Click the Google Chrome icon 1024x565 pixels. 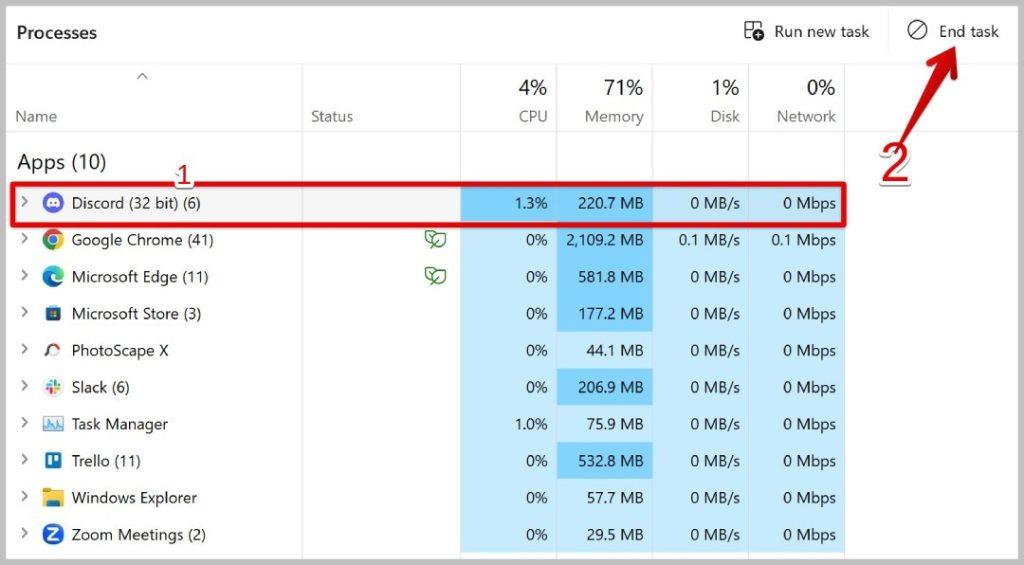pos(53,240)
